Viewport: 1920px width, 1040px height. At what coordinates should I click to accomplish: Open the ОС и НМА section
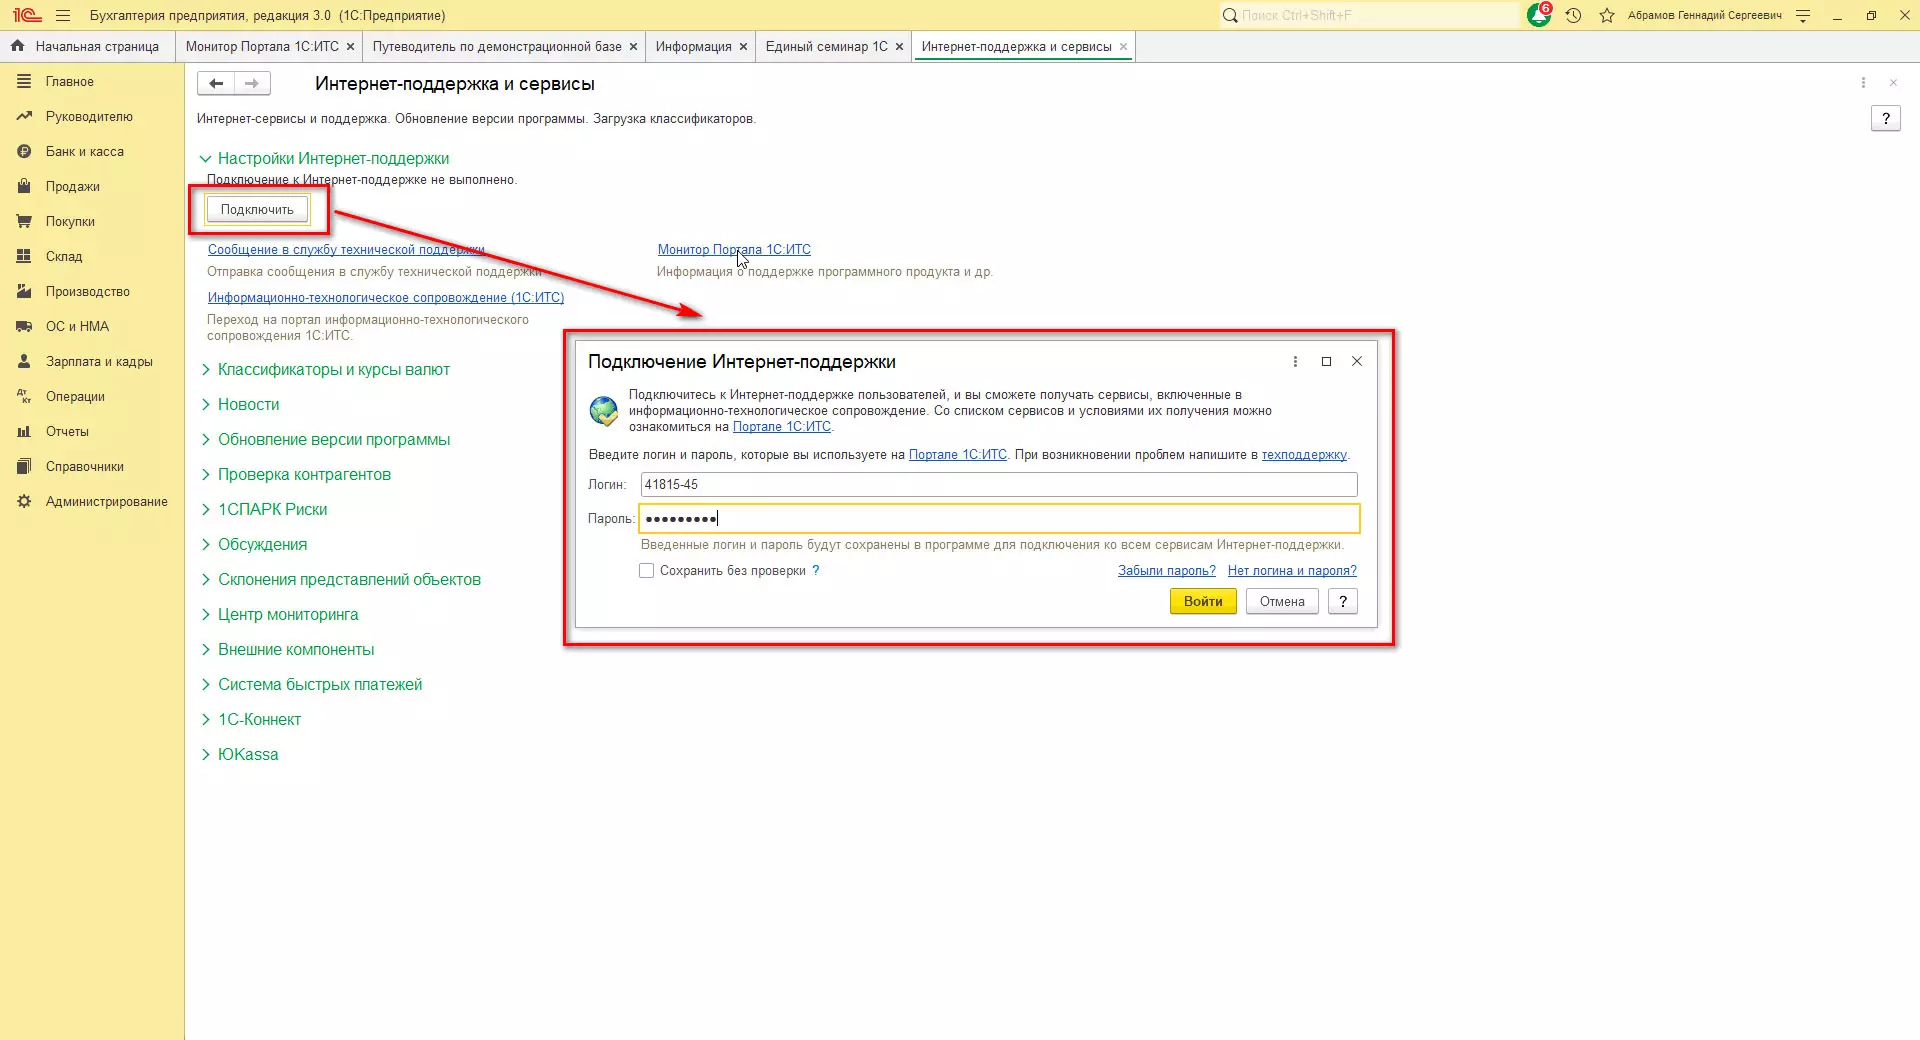[92, 327]
